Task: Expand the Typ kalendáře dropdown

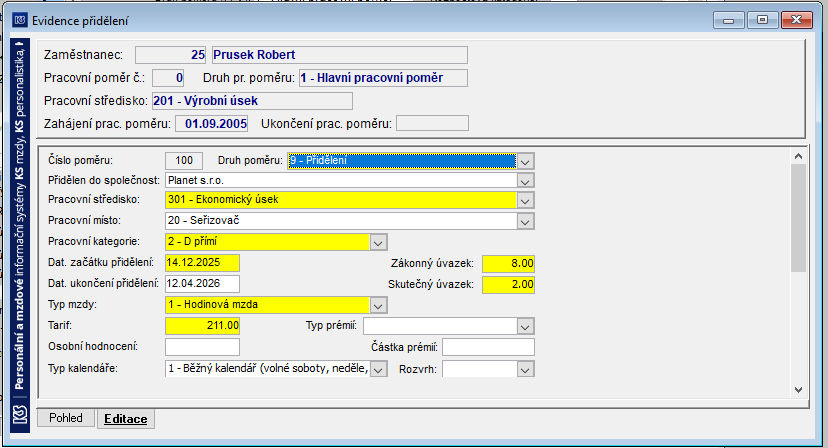Action: click(378, 369)
